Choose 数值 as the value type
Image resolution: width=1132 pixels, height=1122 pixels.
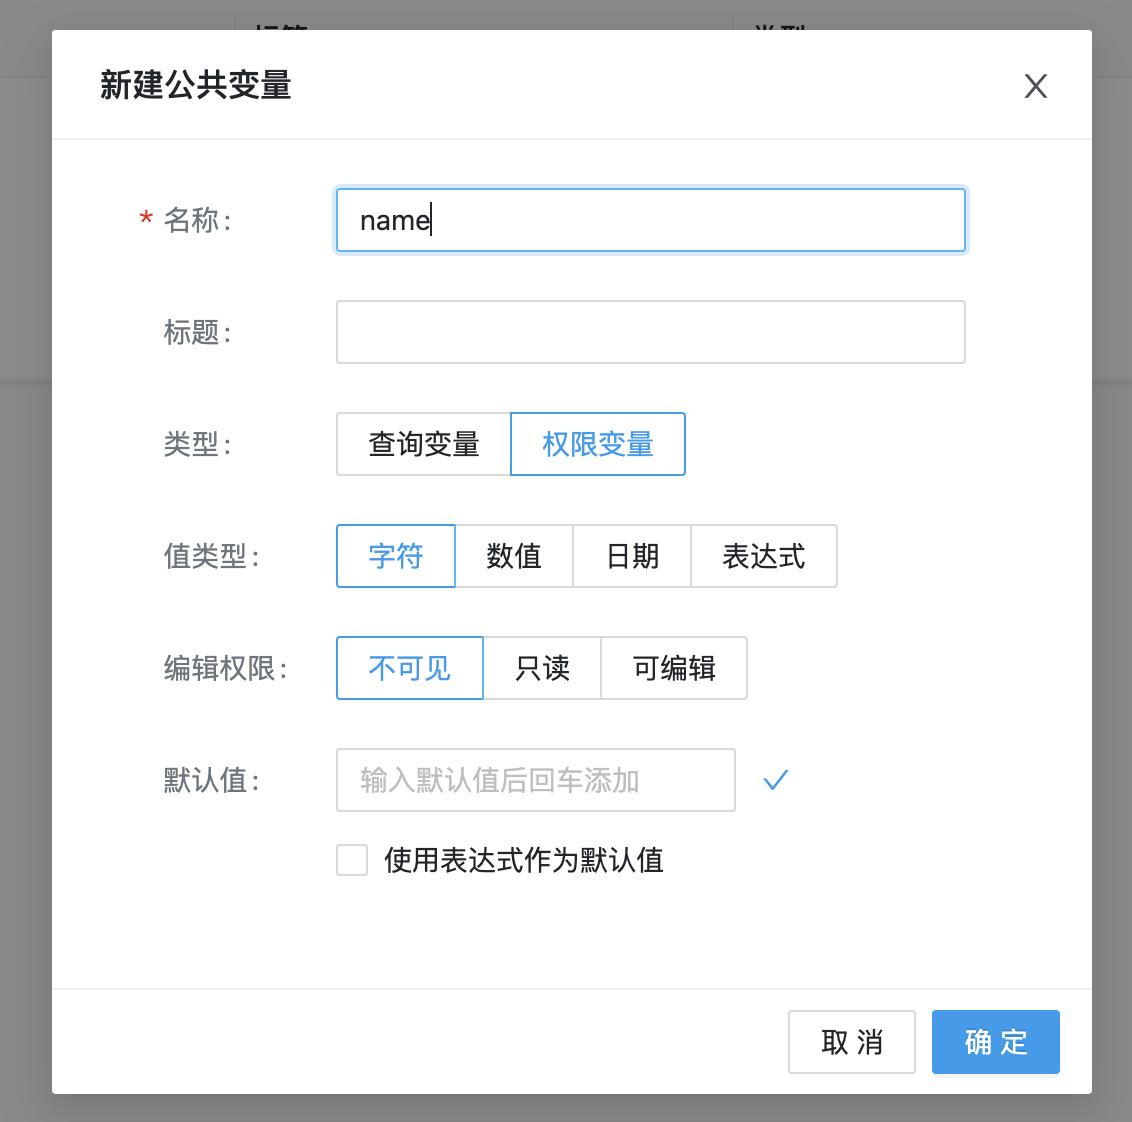click(514, 556)
